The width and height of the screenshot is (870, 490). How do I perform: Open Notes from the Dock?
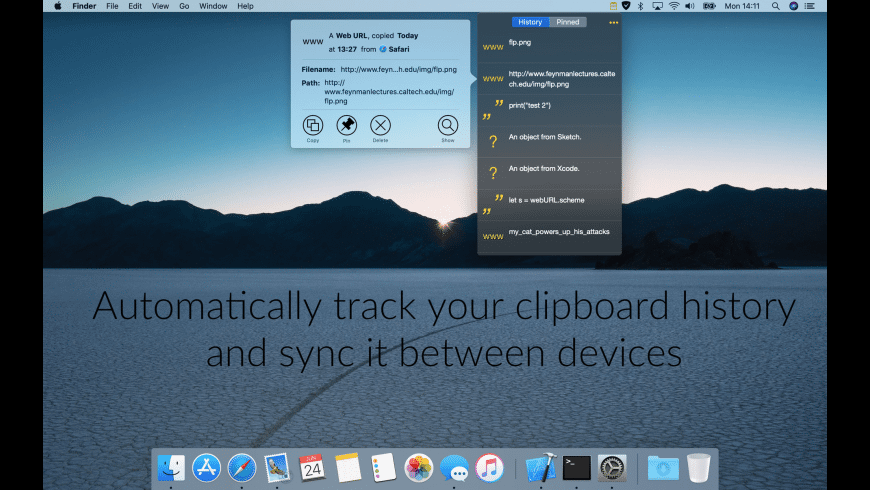click(348, 468)
